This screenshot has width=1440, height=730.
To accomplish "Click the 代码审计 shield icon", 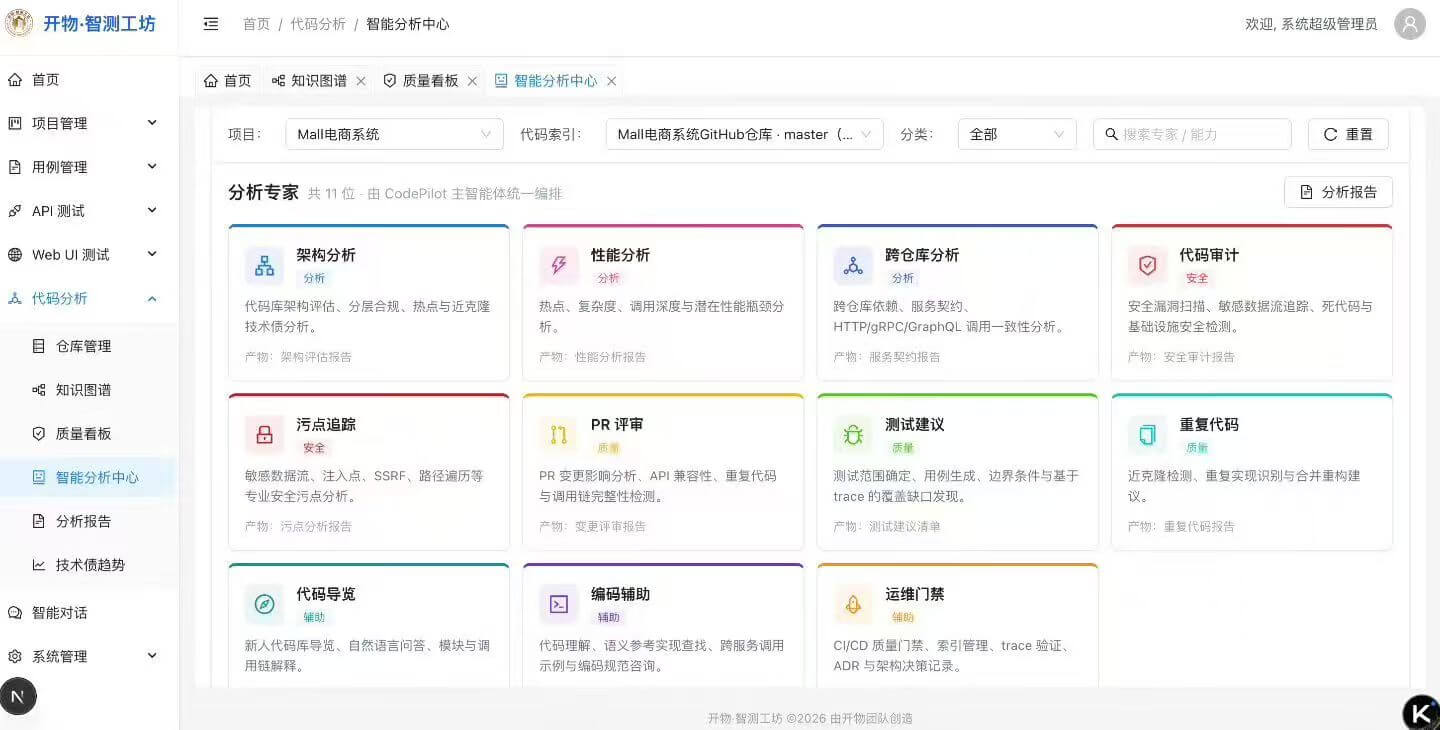I will 1147,265.
